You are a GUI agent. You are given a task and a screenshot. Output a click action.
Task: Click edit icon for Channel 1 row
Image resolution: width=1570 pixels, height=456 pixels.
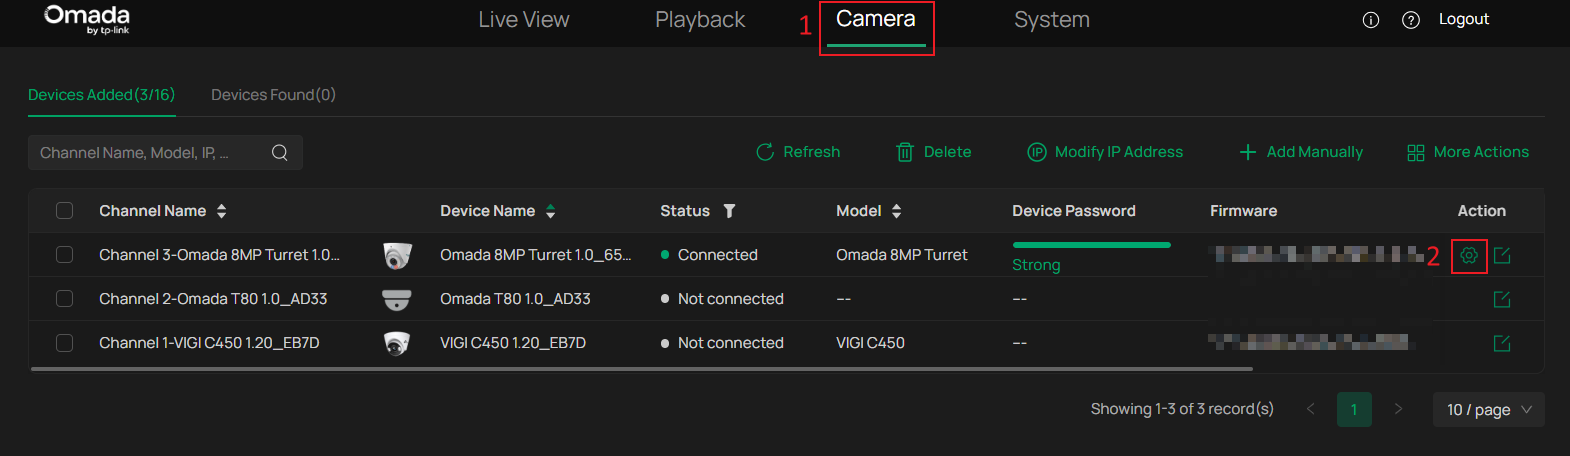[1502, 343]
